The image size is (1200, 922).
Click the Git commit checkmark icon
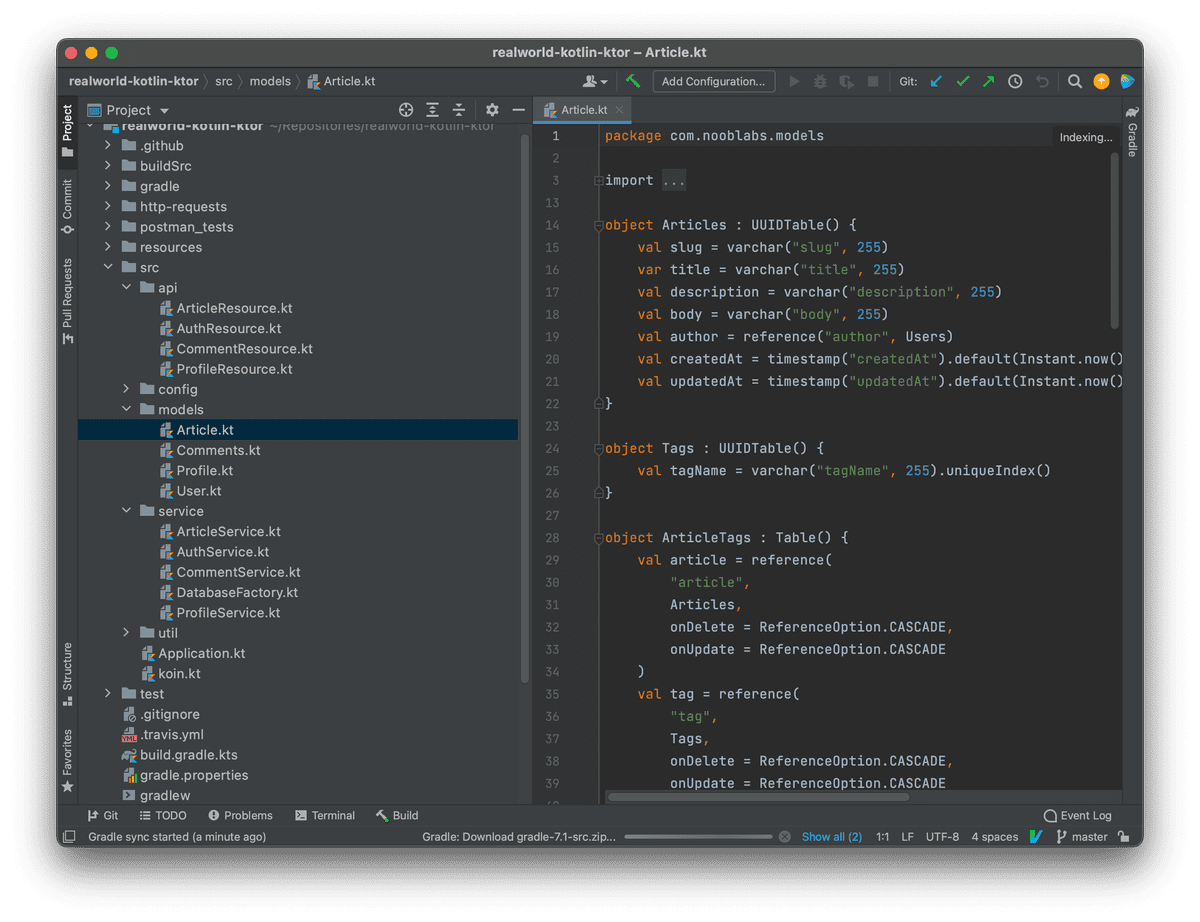(x=963, y=81)
